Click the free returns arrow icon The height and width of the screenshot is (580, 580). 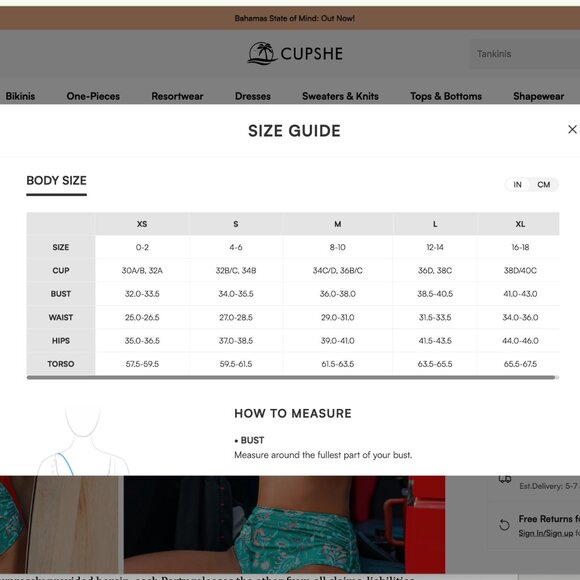point(504,525)
